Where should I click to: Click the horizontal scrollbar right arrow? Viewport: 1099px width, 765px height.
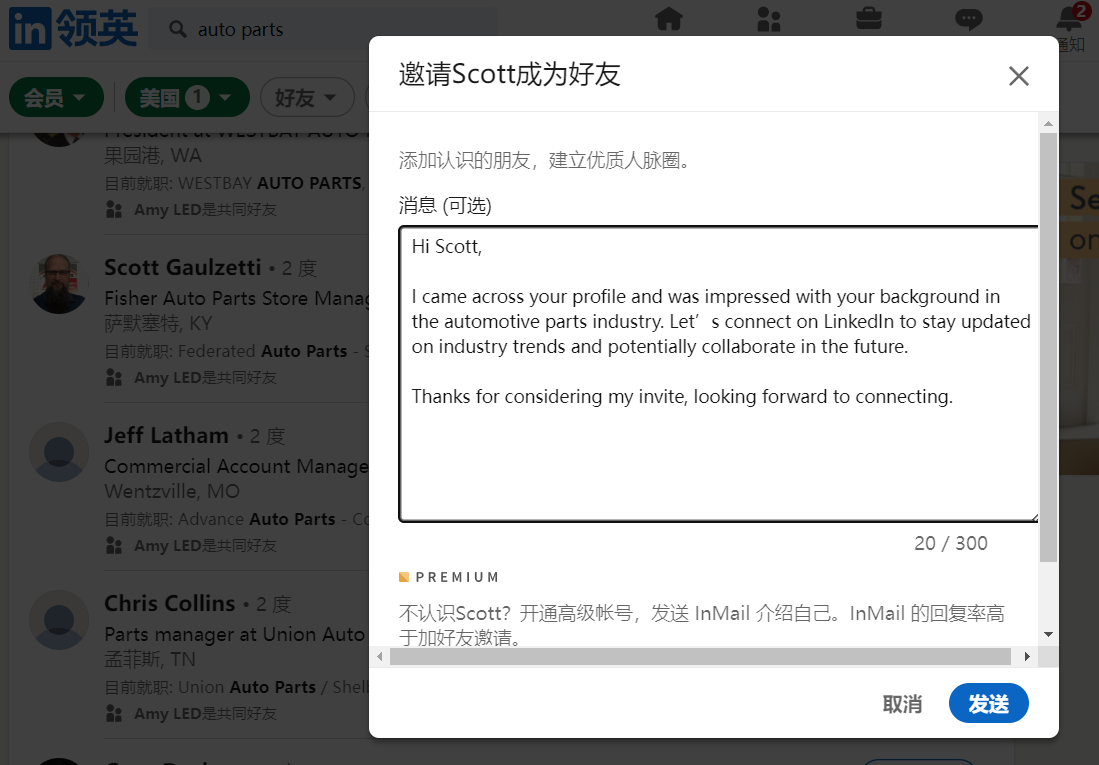pos(1027,657)
